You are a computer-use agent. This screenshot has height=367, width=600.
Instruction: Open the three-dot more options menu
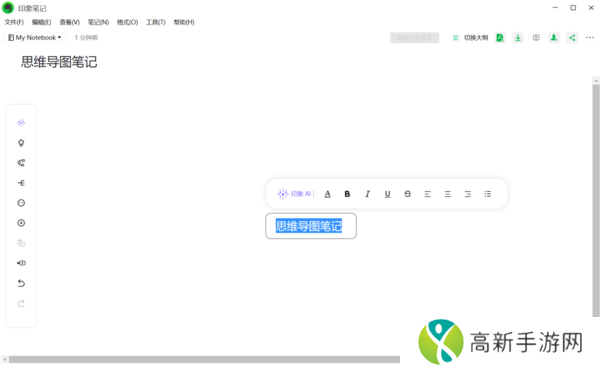[590, 38]
